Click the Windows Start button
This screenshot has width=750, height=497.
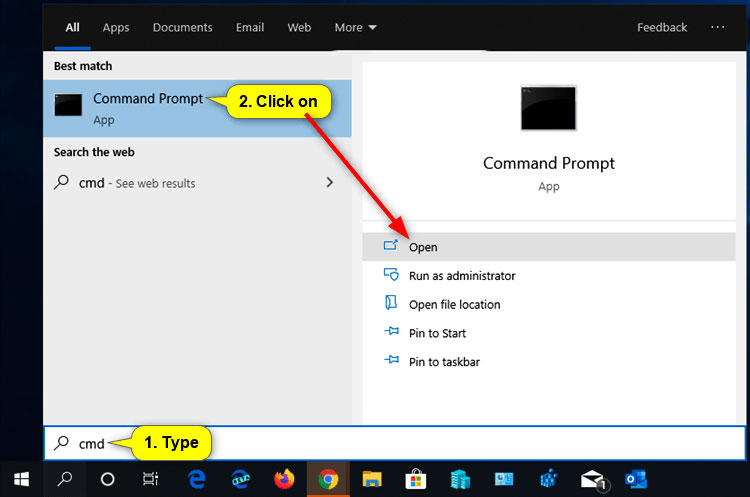[x=21, y=478]
